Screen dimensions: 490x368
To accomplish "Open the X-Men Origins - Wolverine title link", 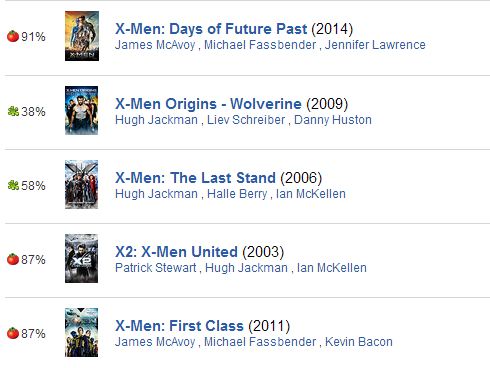I will click(x=208, y=104).
